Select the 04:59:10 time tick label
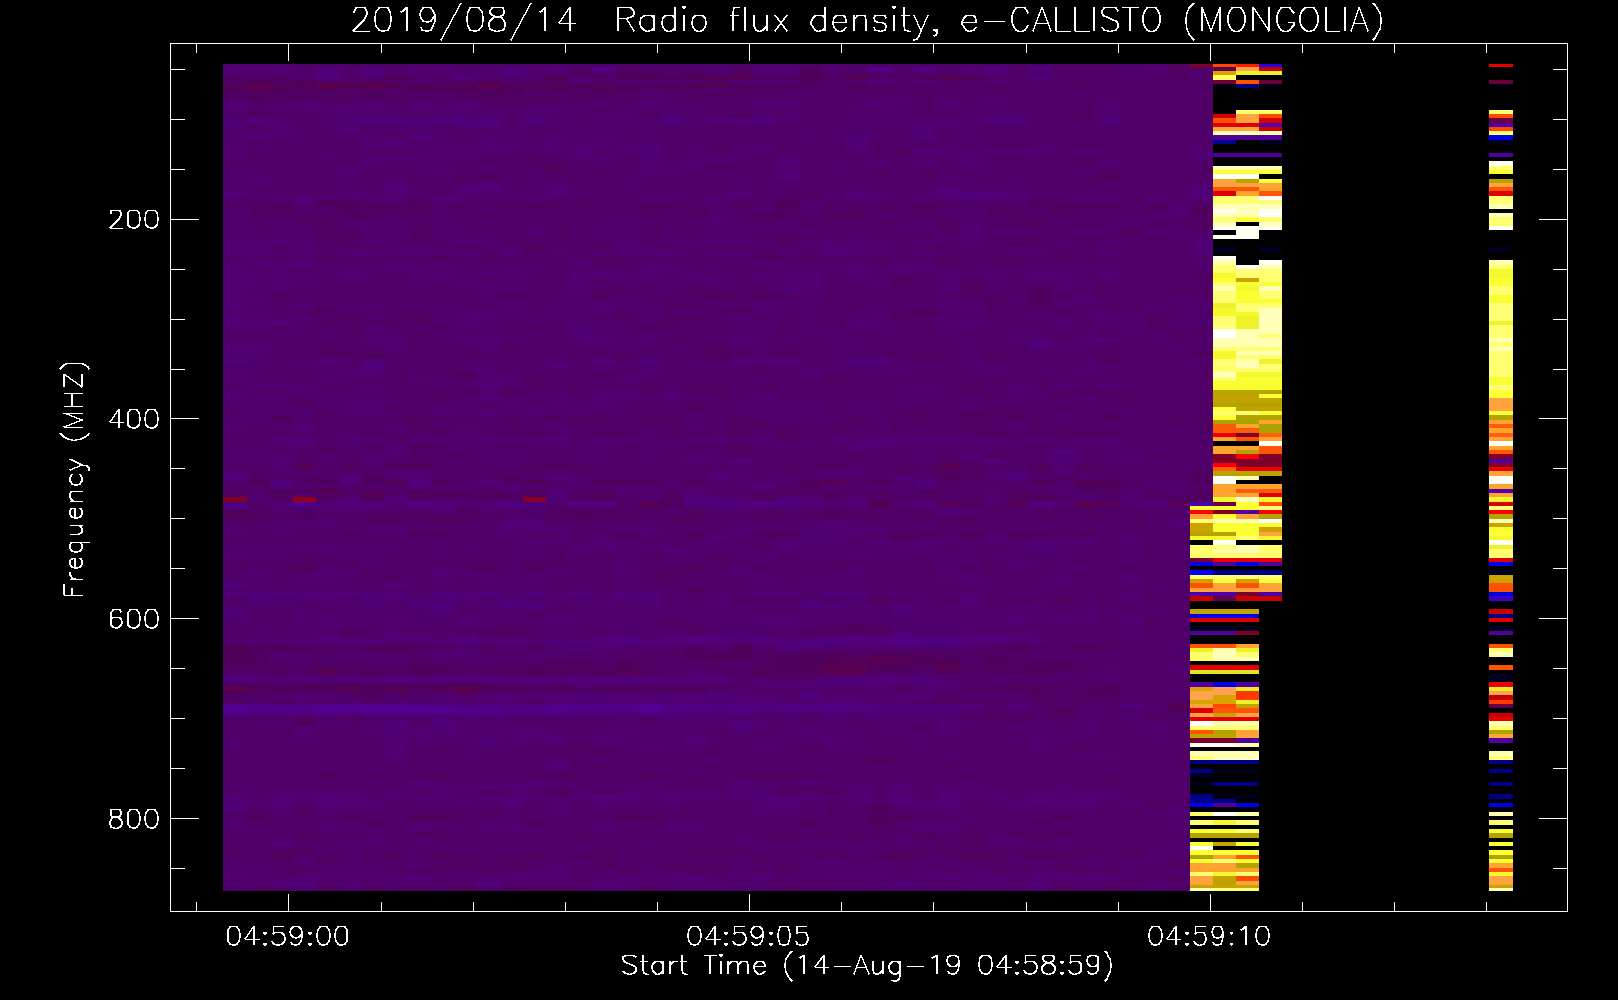Viewport: 1618px width, 1000px height. [x=1209, y=937]
